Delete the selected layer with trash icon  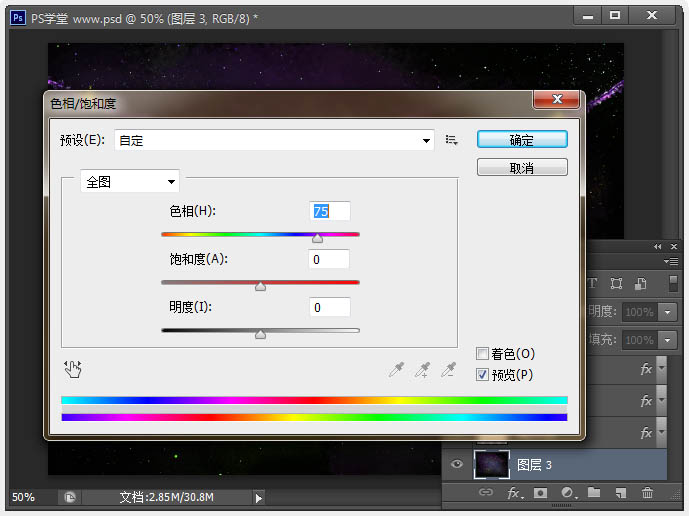tap(647, 492)
